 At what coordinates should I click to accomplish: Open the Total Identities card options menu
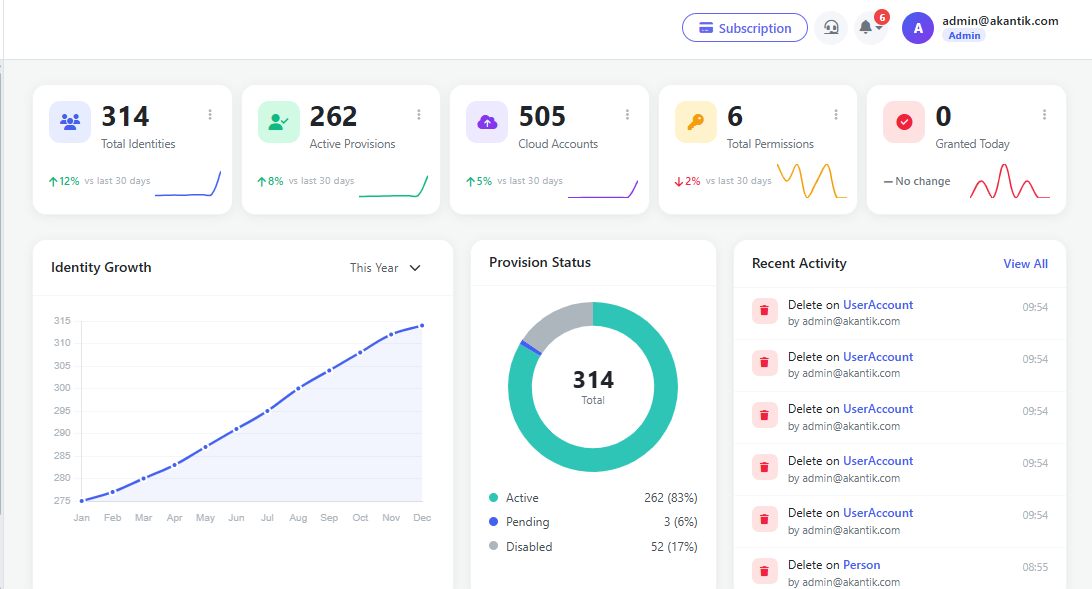[210, 115]
